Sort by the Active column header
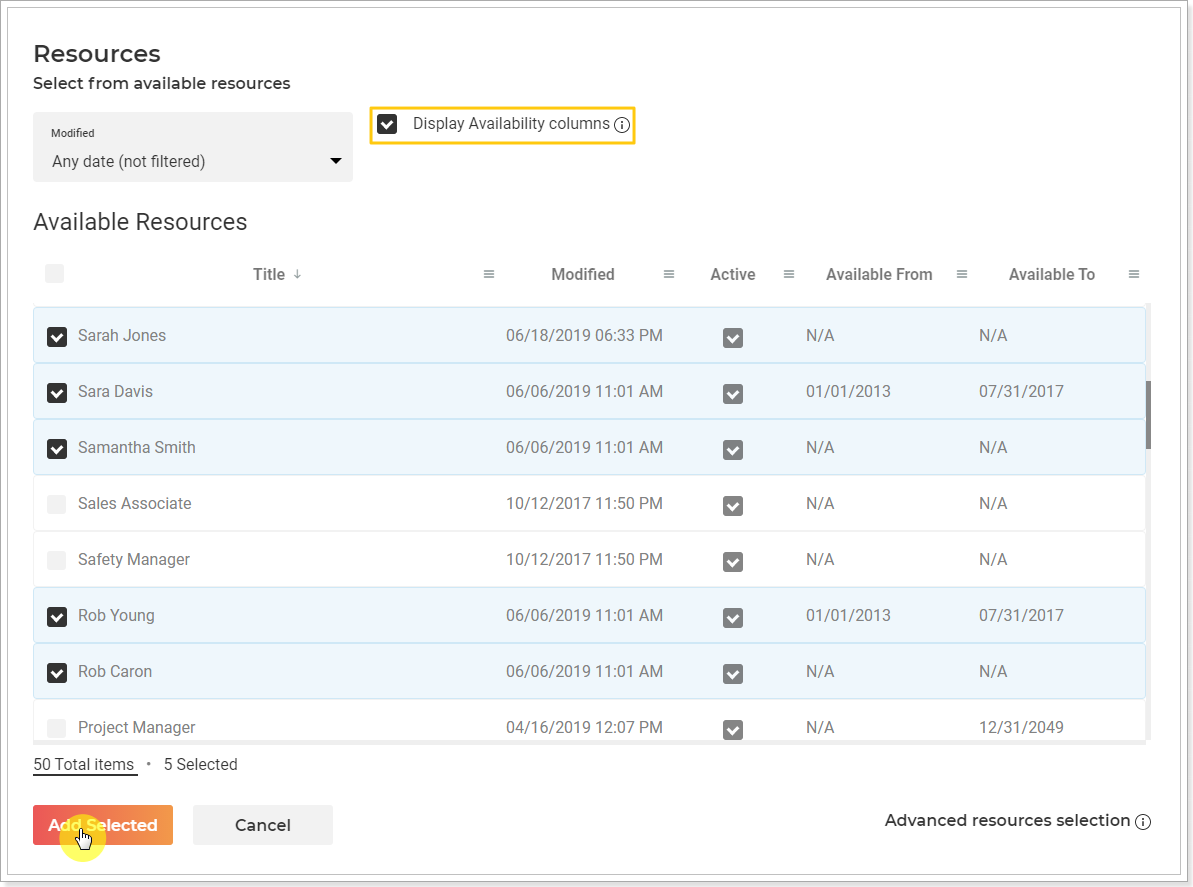Viewport: 1193px width, 887px height. (x=733, y=275)
